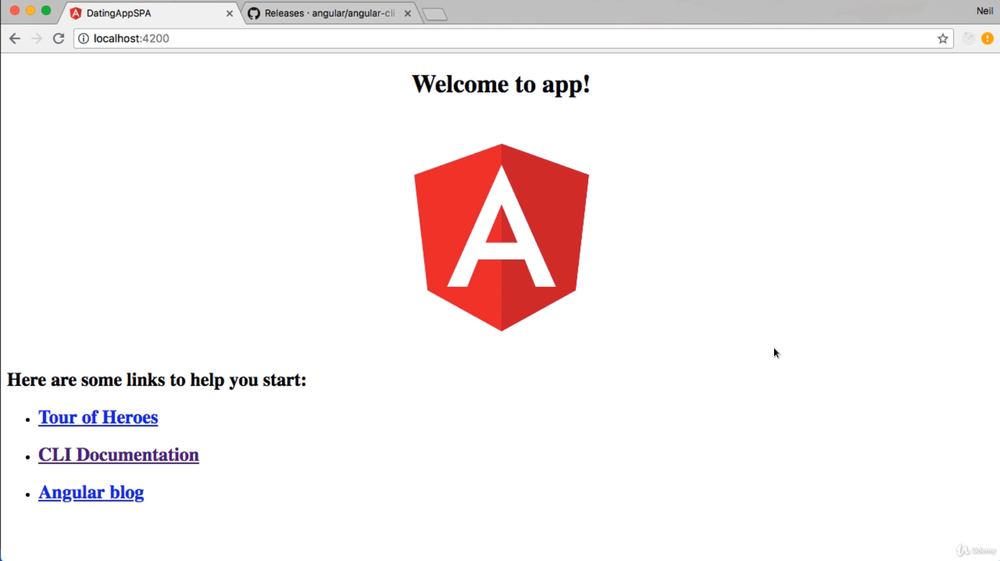This screenshot has height=561, width=1000.
Task: Open the Angular blog link
Action: pyautogui.click(x=91, y=492)
